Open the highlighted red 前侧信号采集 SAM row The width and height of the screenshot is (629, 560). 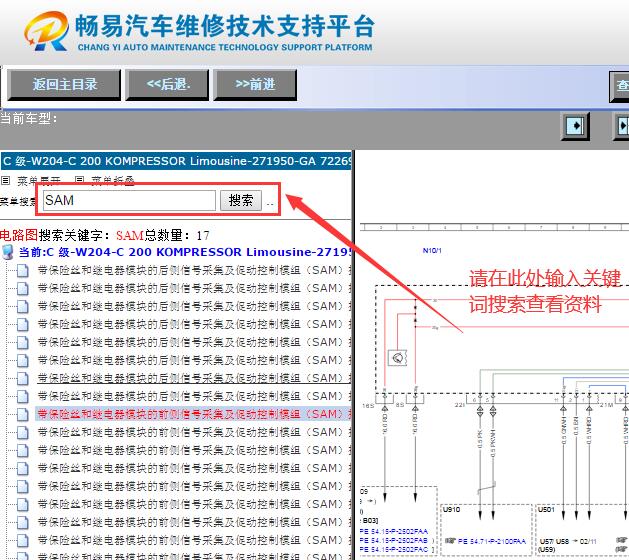click(x=194, y=414)
